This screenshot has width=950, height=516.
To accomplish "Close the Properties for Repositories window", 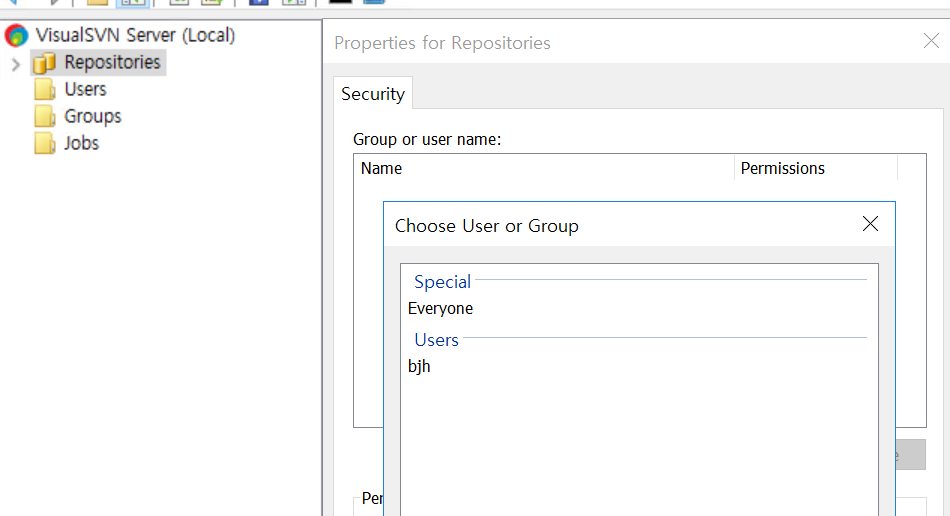I will point(931,41).
